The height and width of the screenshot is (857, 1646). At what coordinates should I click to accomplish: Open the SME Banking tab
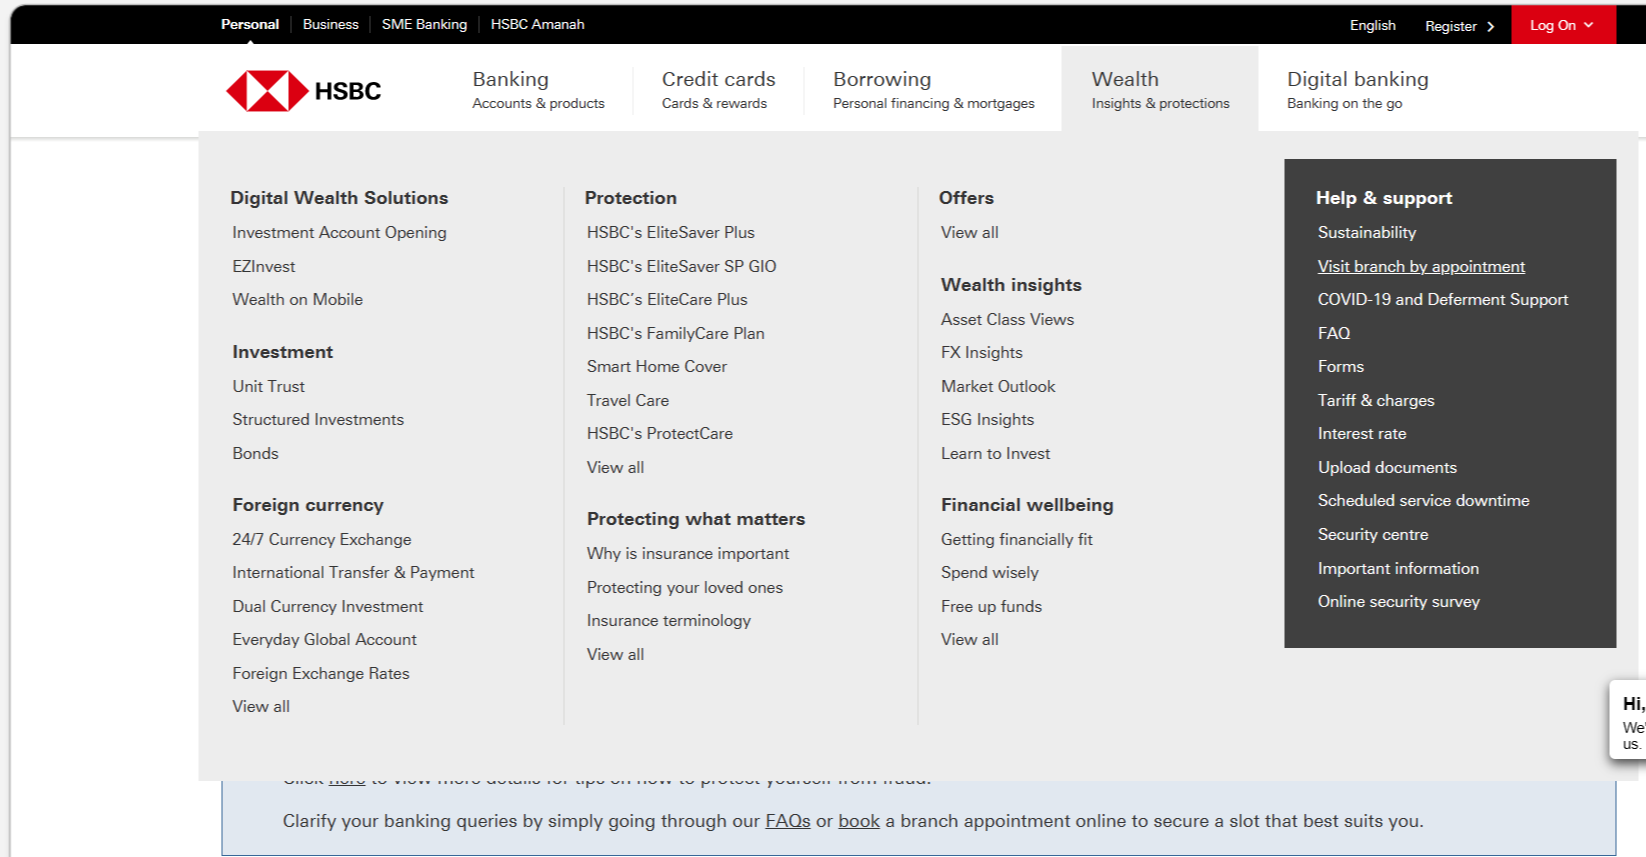[x=424, y=24]
